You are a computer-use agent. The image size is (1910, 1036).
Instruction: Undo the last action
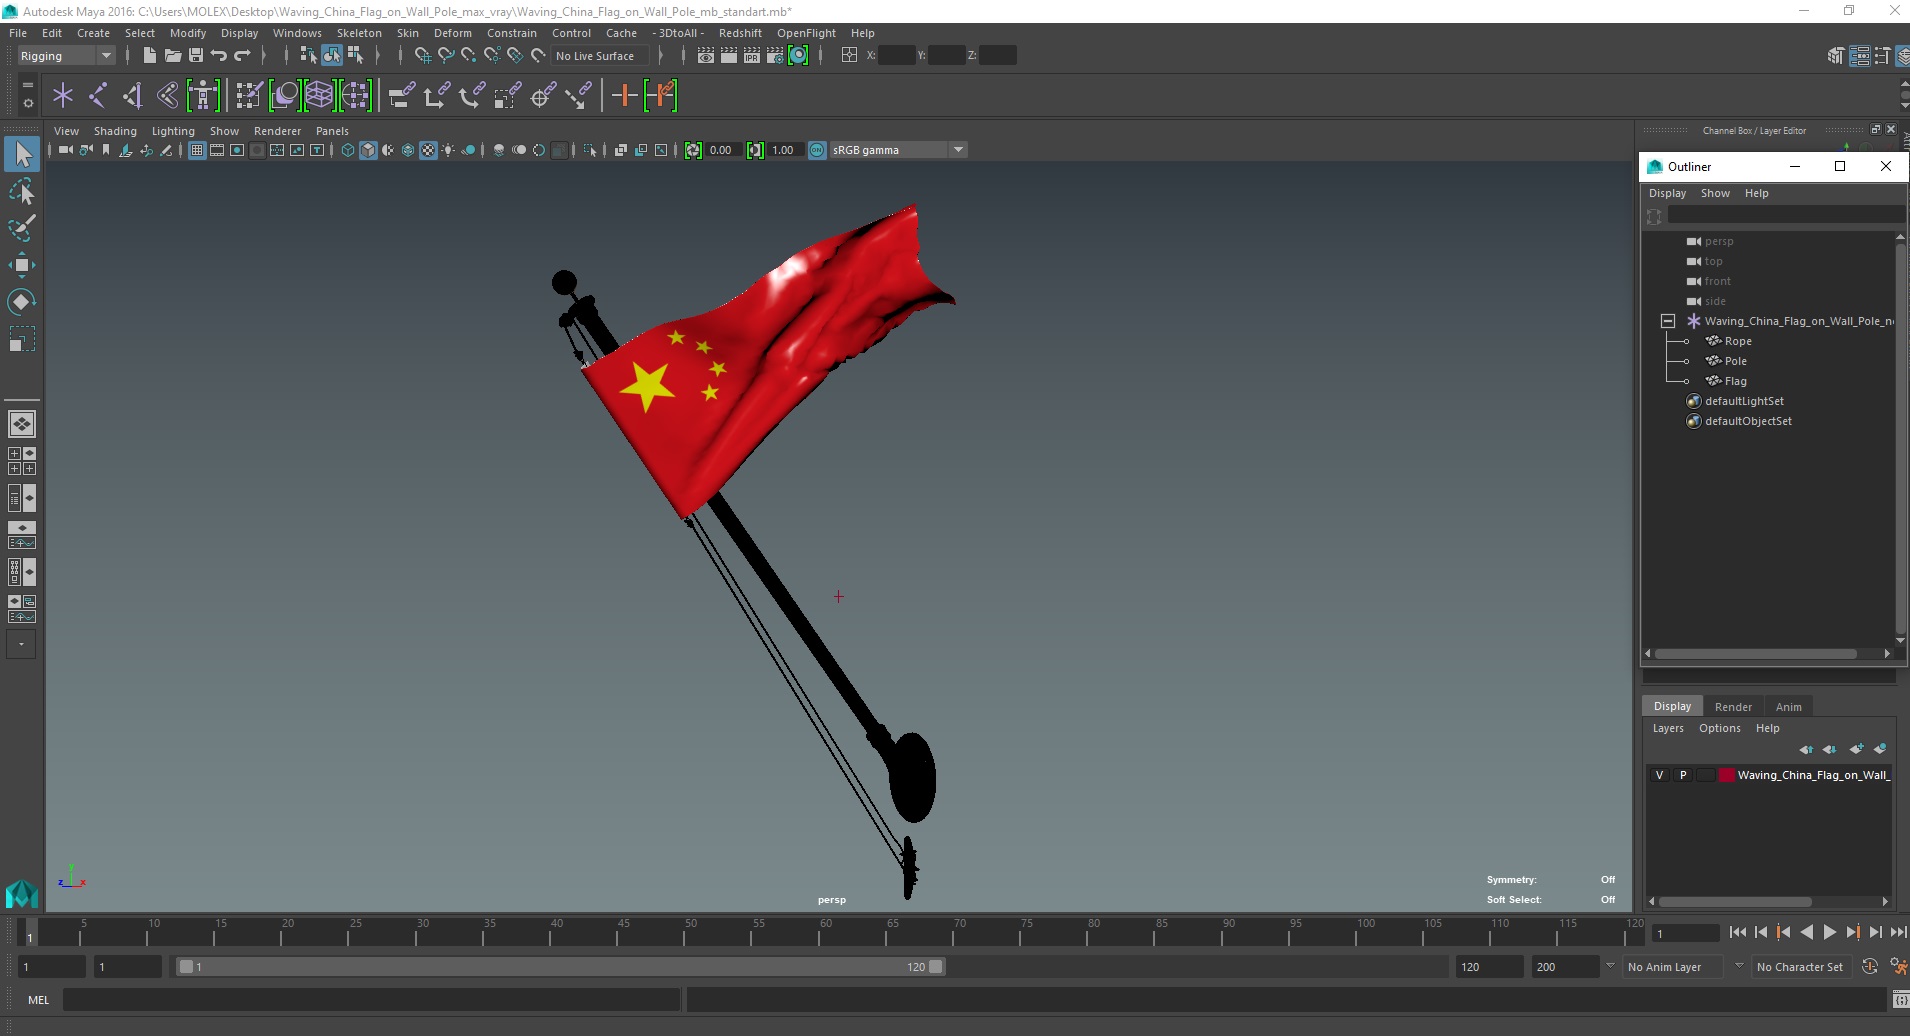(x=218, y=56)
